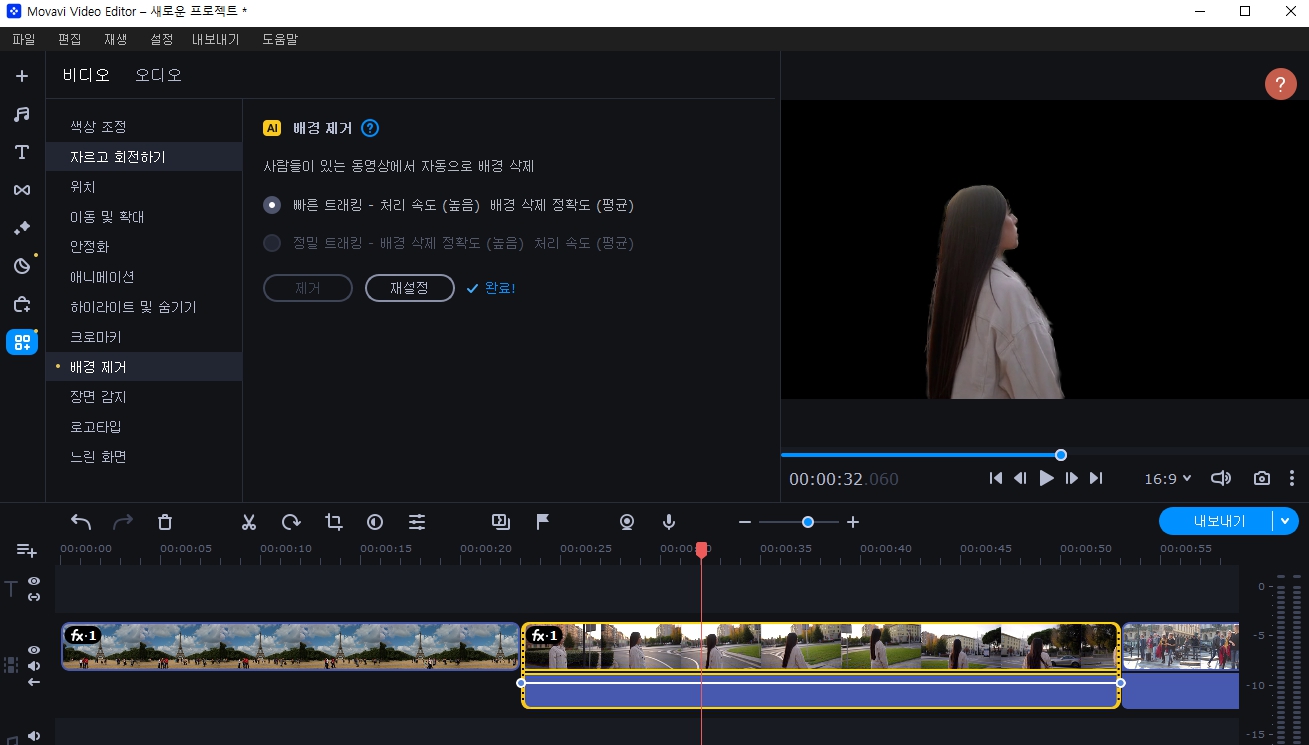1309x745 pixels.
Task: Select the more tools icon
Action: pos(22,342)
